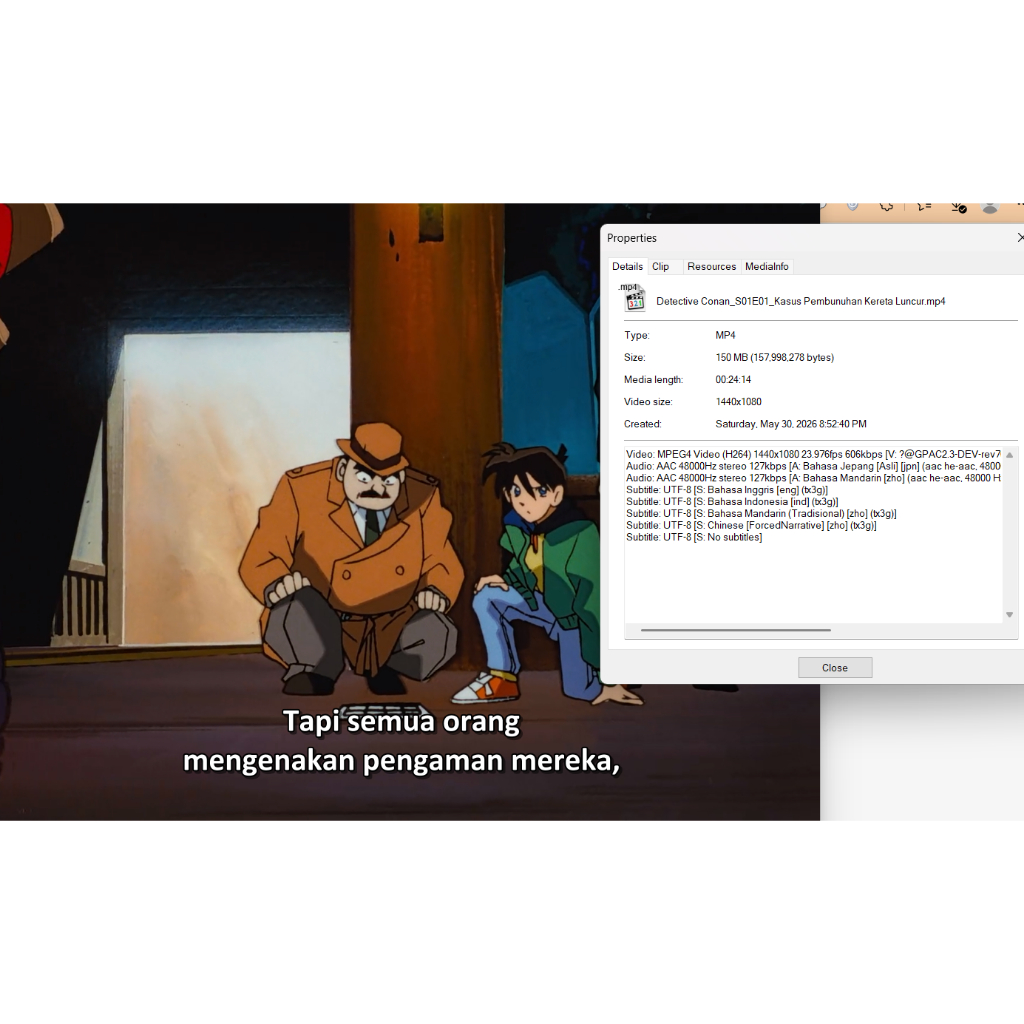Screen dimensions: 1024x1024
Task: Close the Properties dialog with Close button
Action: coord(835,667)
